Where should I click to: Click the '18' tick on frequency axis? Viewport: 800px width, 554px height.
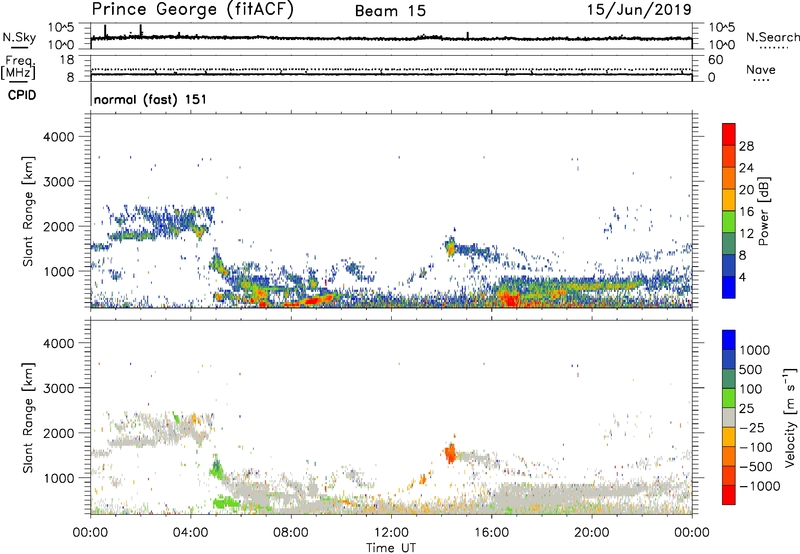point(67,60)
